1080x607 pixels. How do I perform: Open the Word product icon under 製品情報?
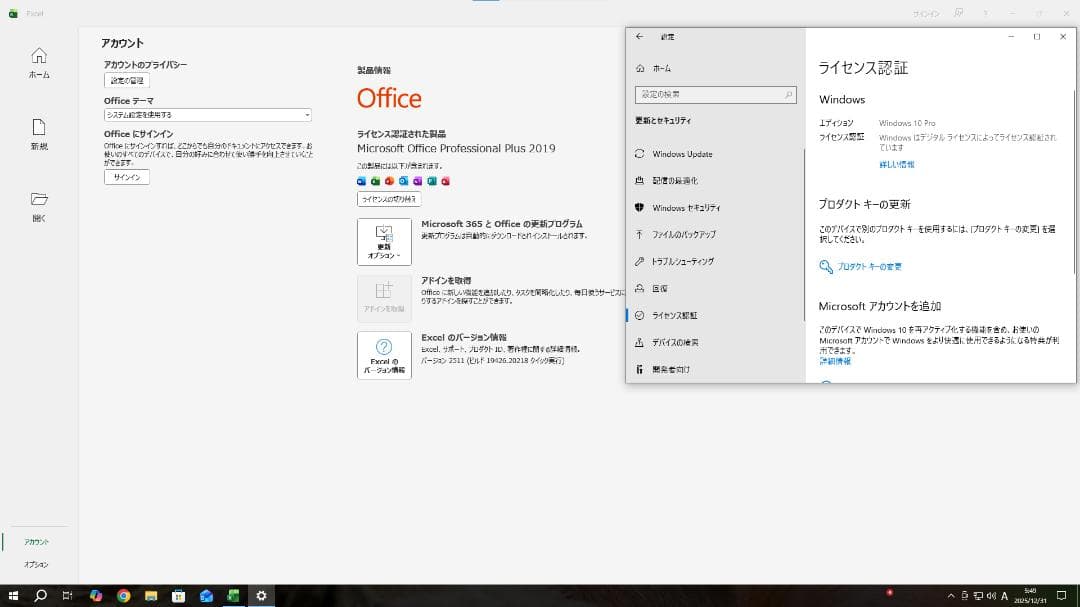[x=361, y=181]
